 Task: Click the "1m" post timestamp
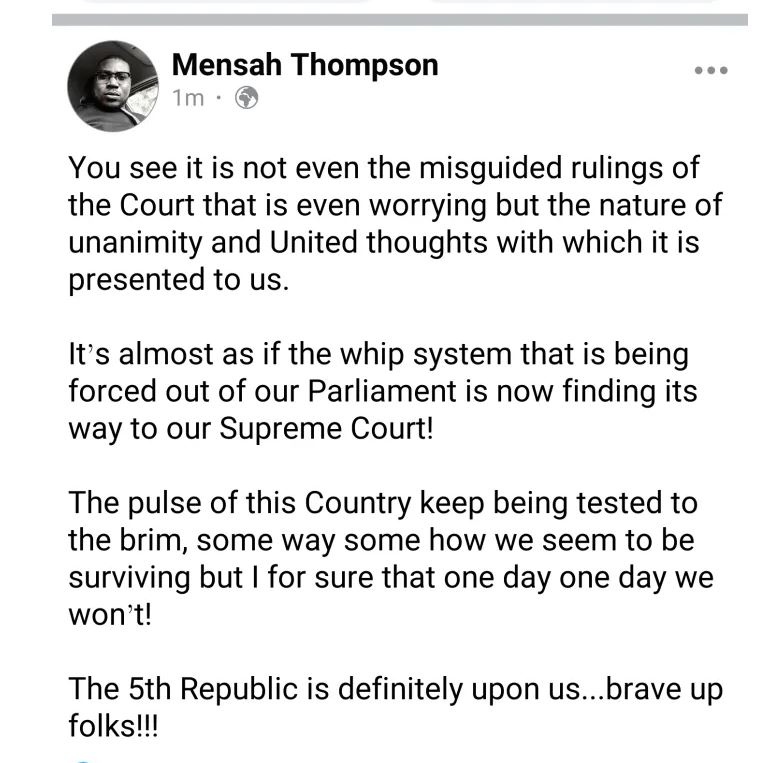188,98
